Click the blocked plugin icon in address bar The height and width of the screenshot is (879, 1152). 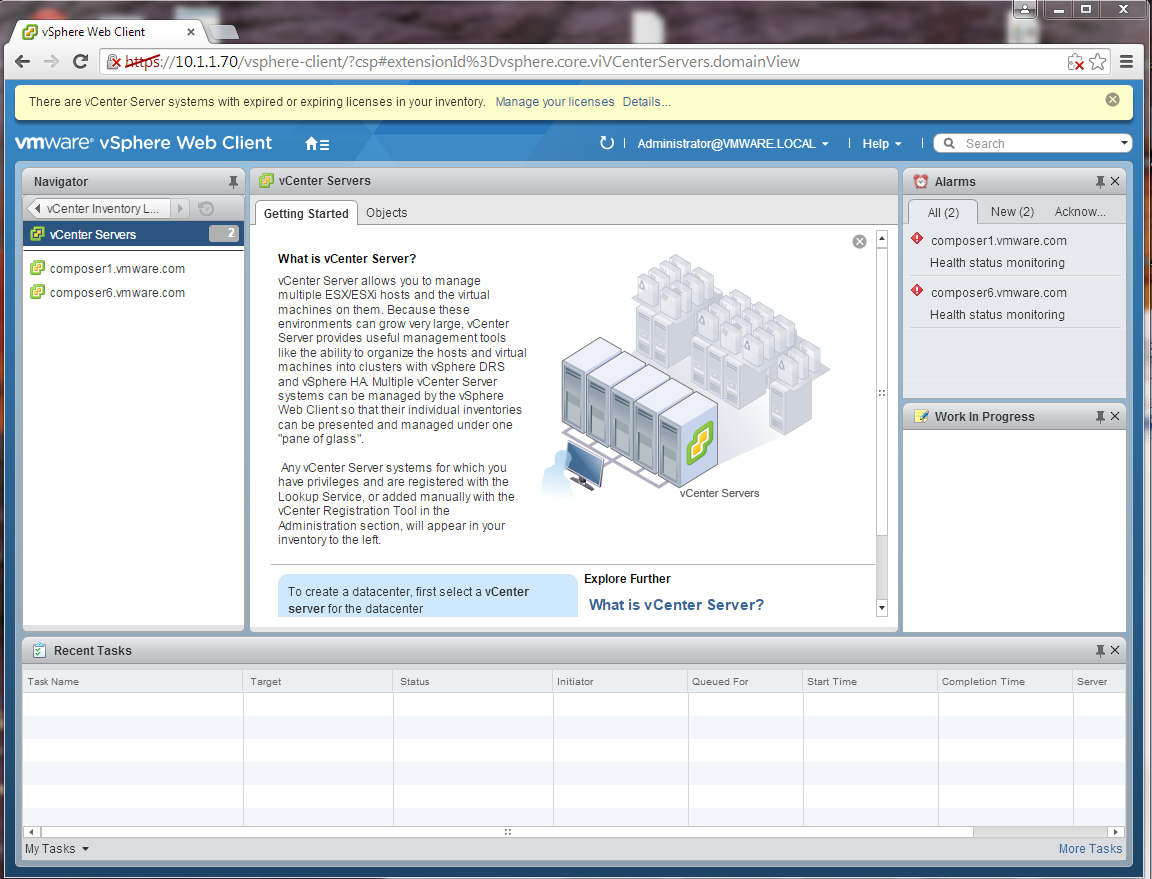[1076, 62]
